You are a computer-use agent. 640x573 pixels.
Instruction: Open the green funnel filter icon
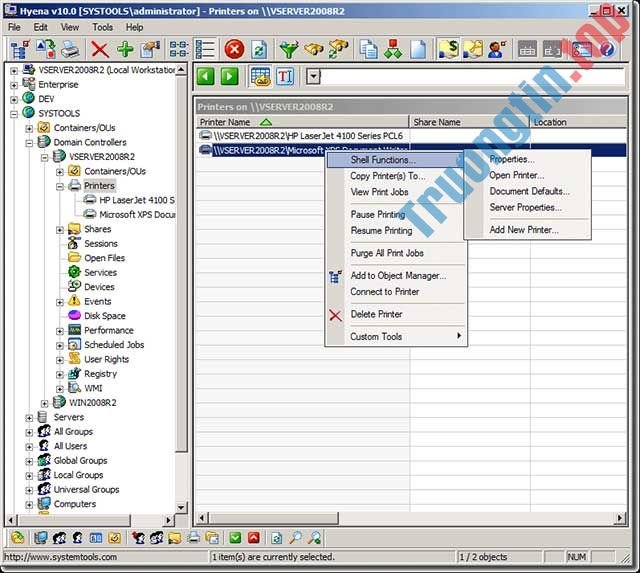[x=289, y=50]
